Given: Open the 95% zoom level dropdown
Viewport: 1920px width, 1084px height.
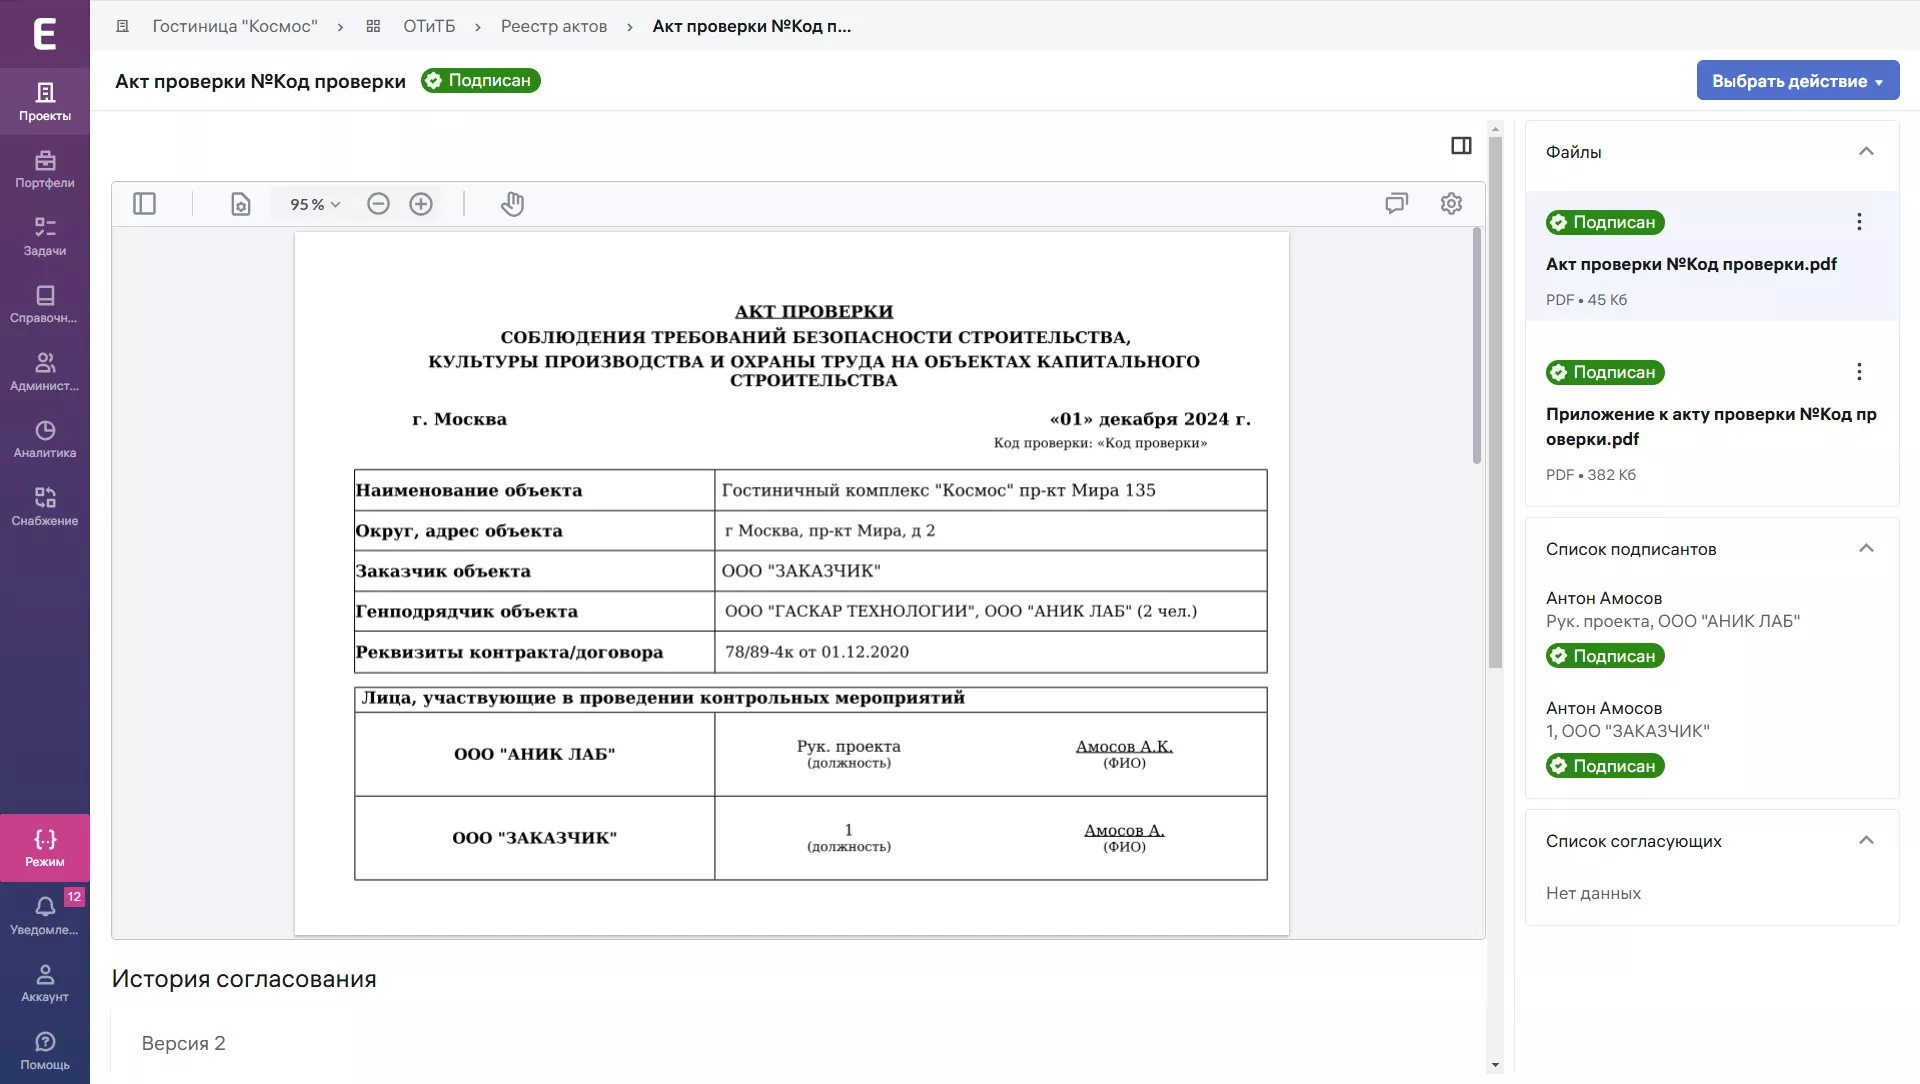Looking at the screenshot, I should tap(315, 204).
